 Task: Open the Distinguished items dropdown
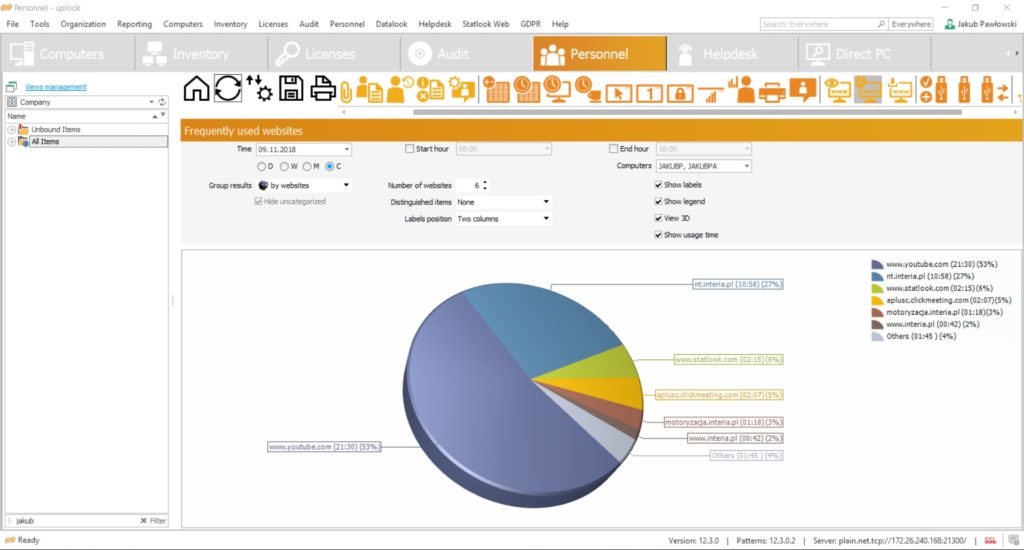[503, 202]
